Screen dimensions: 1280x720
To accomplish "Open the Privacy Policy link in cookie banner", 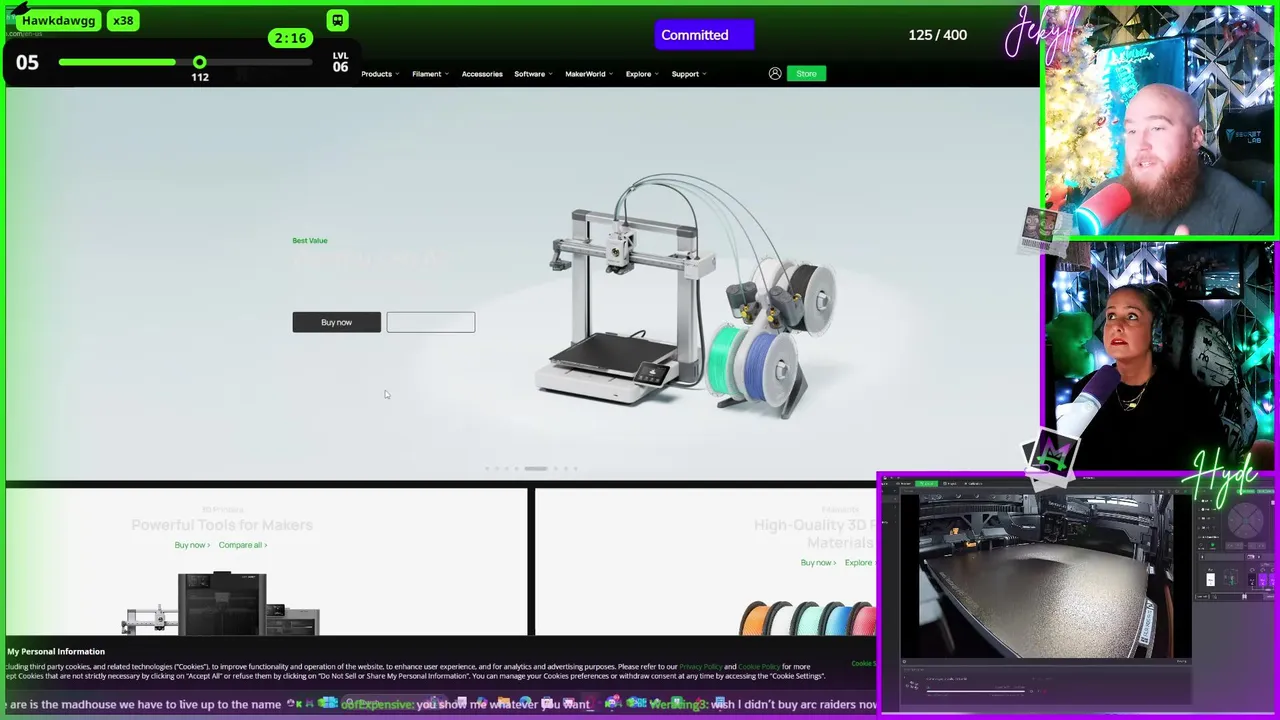I will [x=700, y=667].
